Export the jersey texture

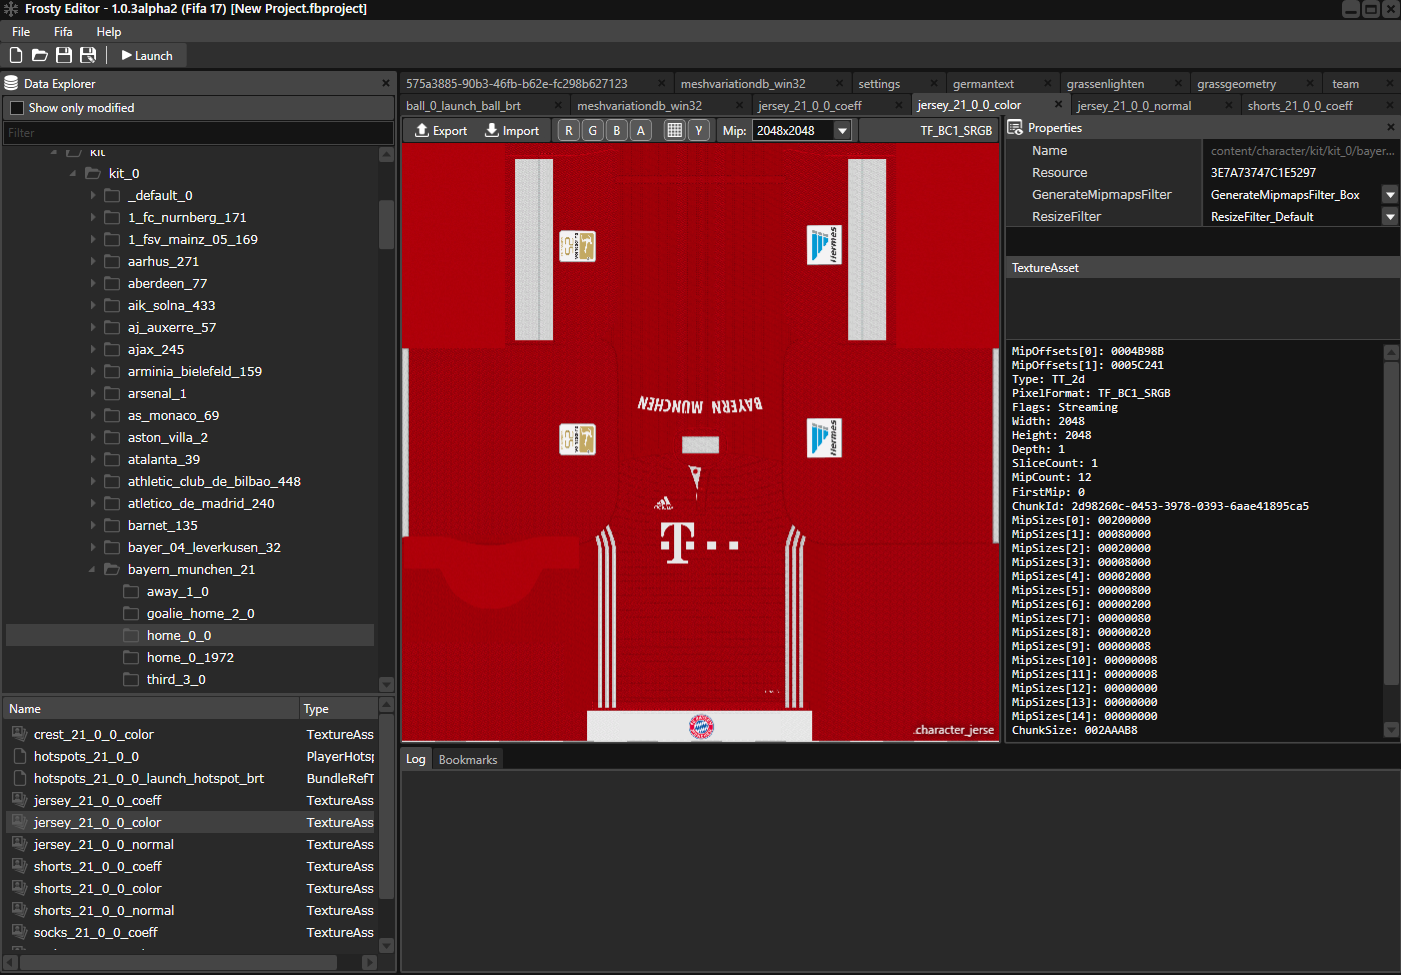click(x=441, y=130)
